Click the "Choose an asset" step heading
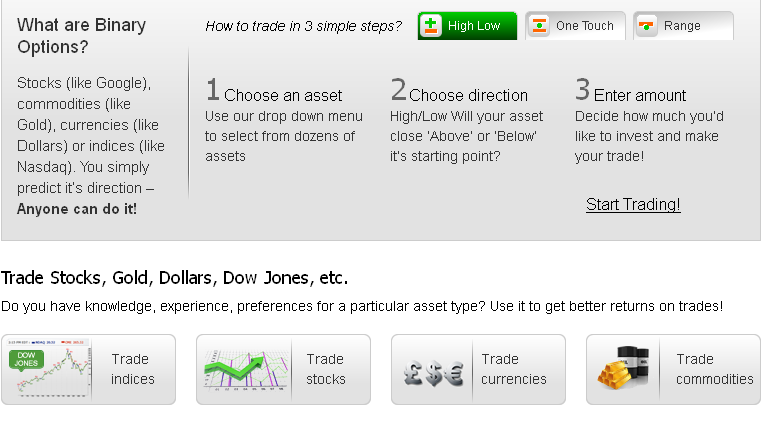 tap(282, 95)
